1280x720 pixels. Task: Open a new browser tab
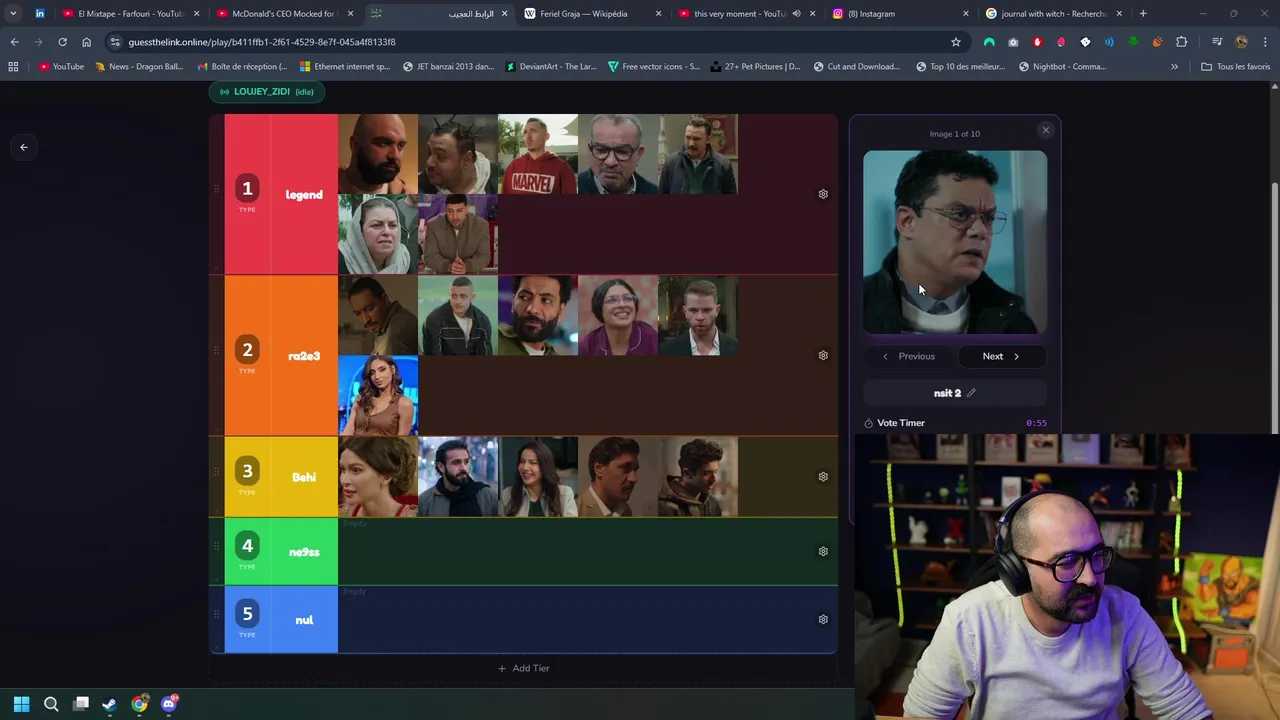pyautogui.click(x=1143, y=14)
